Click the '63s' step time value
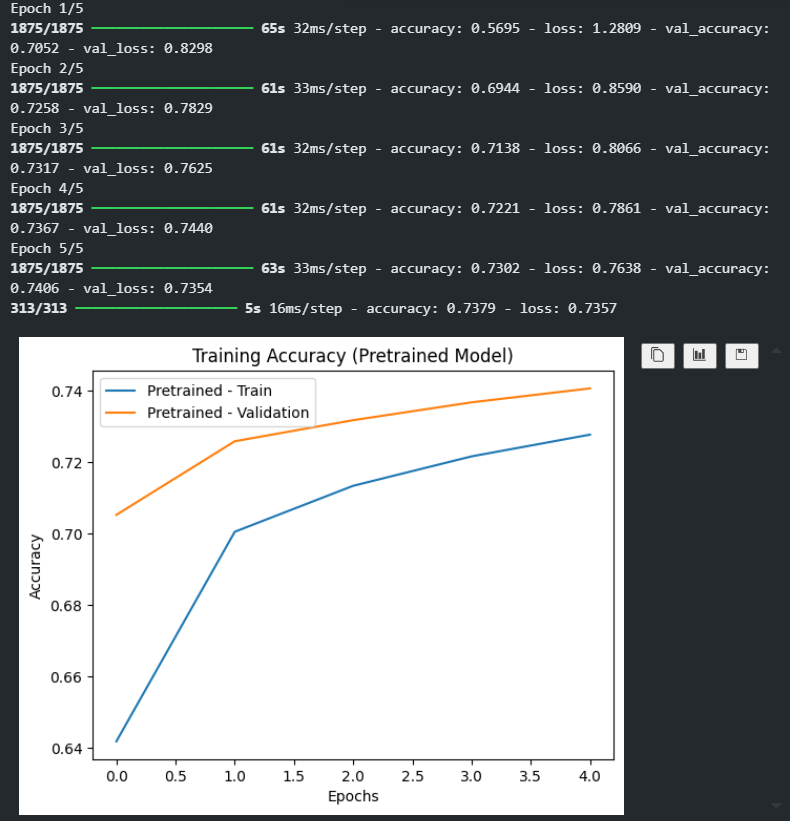 pos(273,268)
